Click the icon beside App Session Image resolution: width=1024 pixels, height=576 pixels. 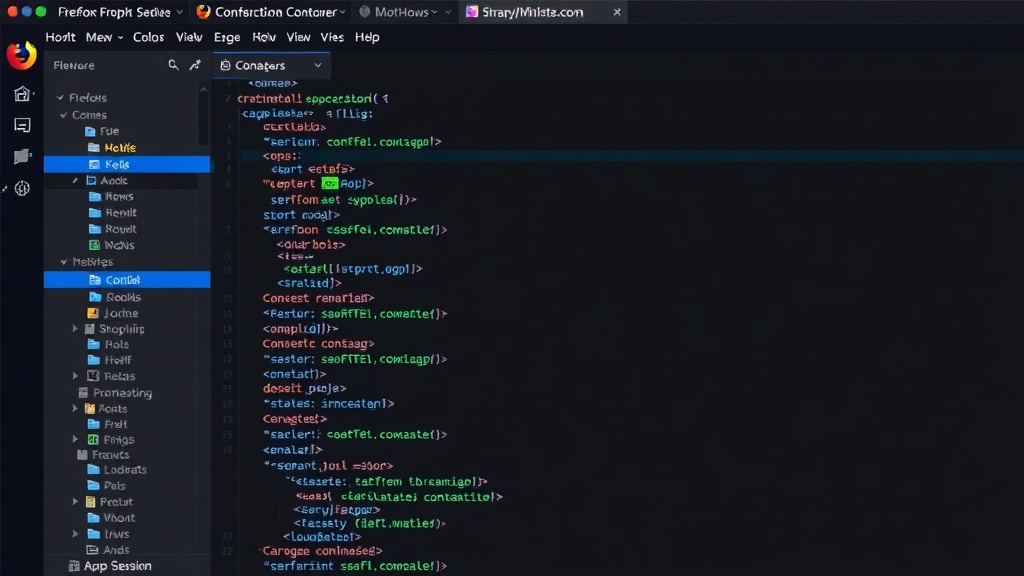[74, 566]
